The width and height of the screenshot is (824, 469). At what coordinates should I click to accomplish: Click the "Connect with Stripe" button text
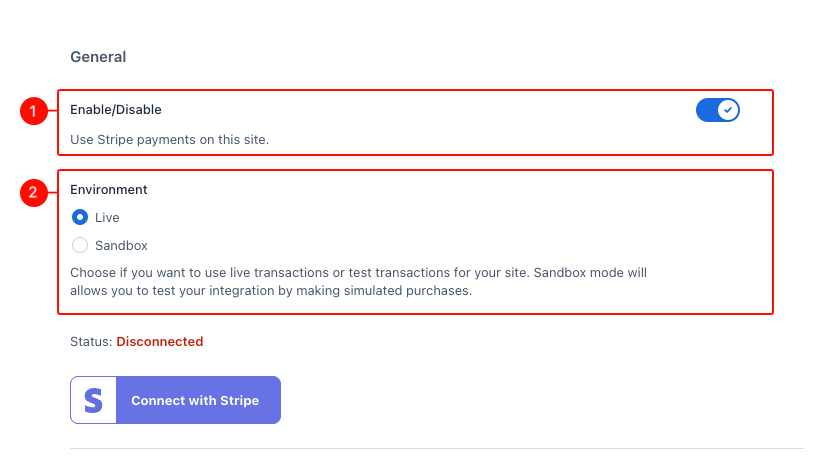[195, 400]
